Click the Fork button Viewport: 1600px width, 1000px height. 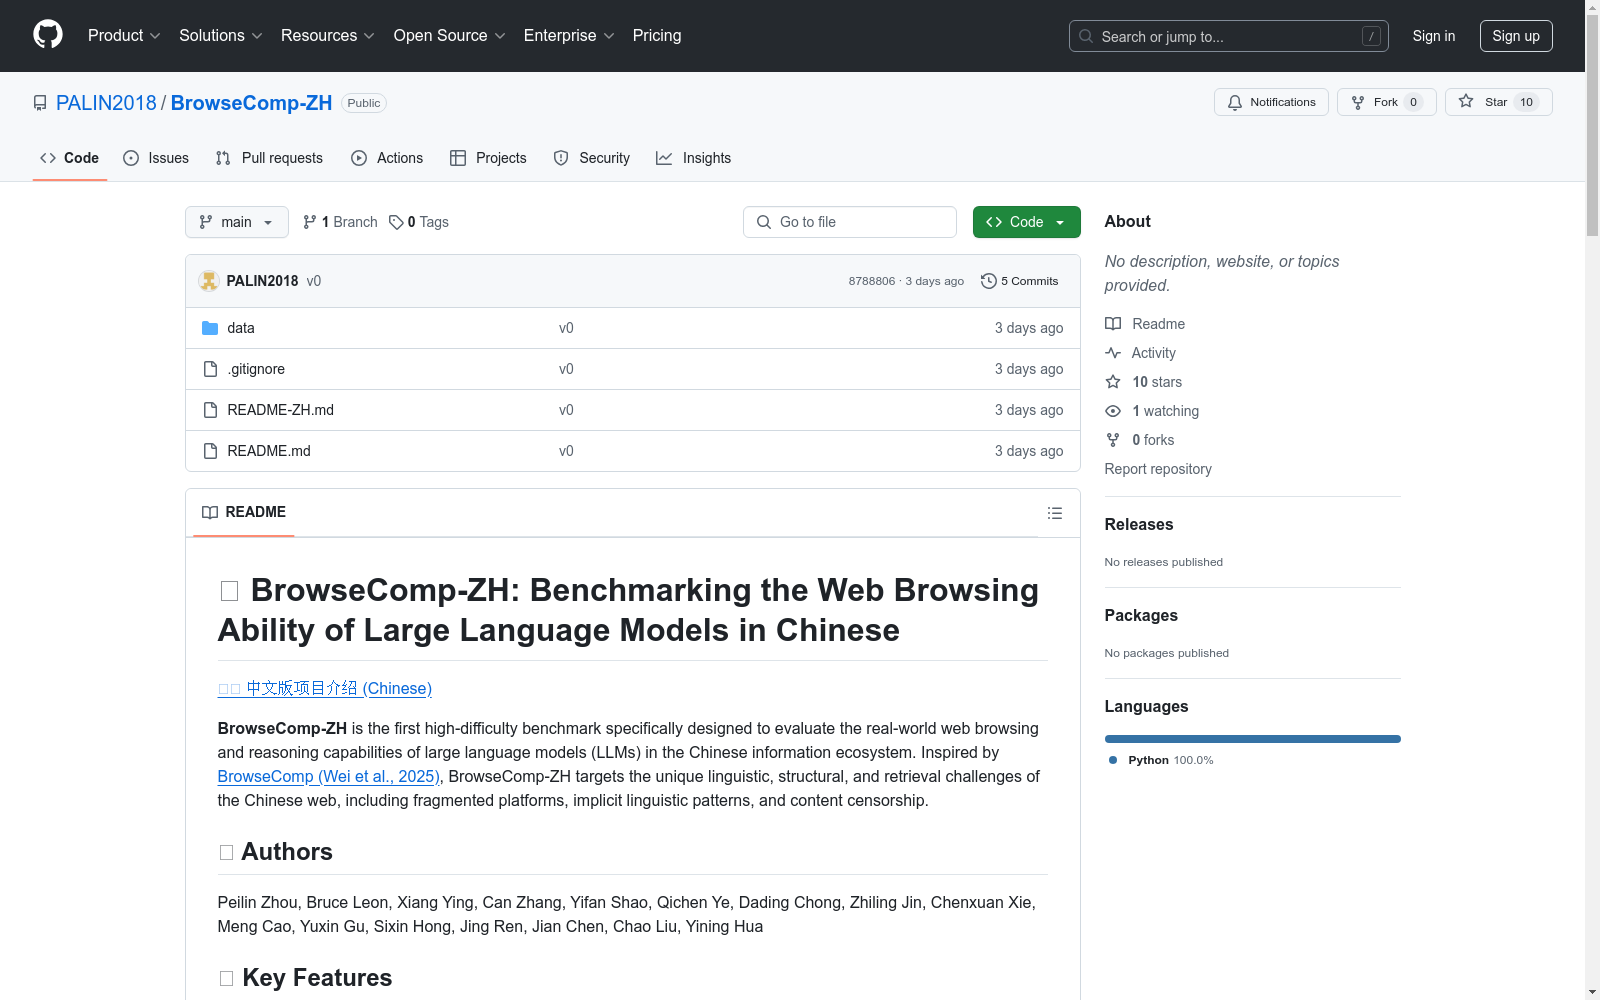1386,102
